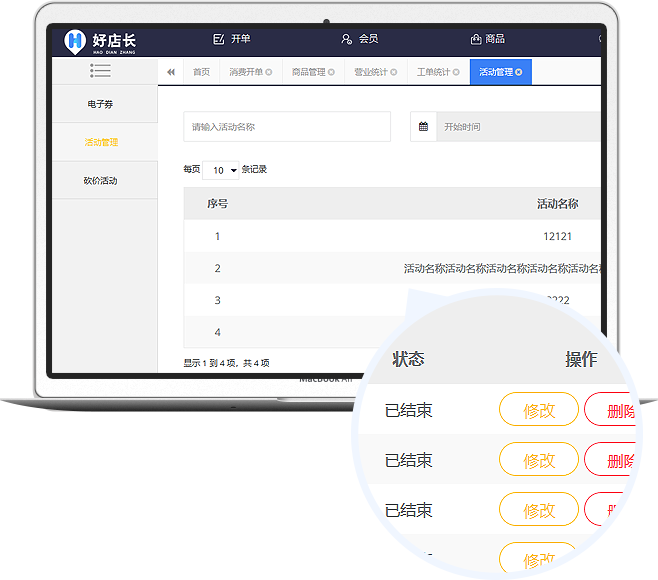The height and width of the screenshot is (580, 658).
Task: Close the 工单统计 tab
Action: (455, 72)
